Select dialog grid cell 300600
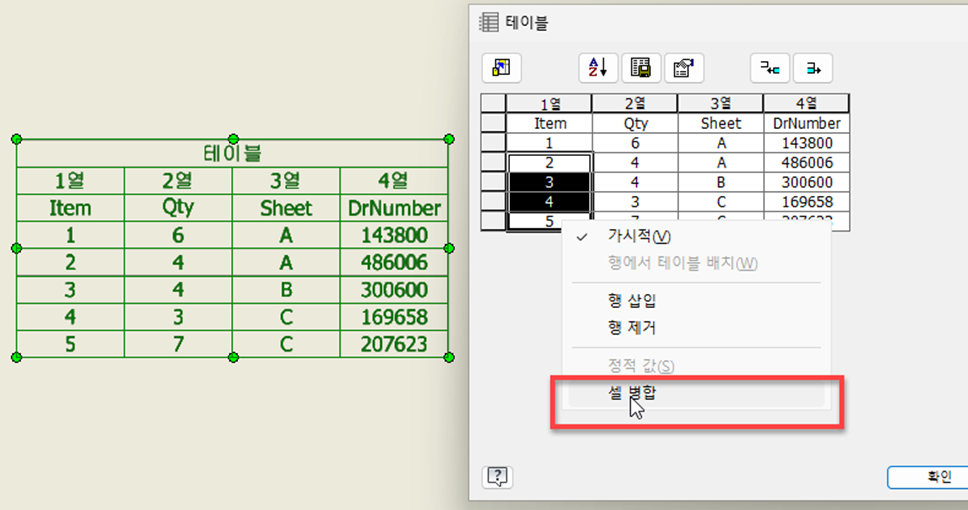Screen dimensions: 968x510 coord(807,183)
